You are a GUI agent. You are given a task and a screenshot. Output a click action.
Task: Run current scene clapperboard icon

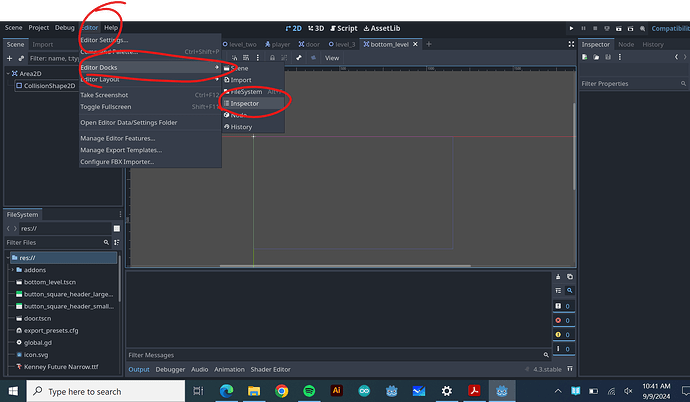[619, 28]
